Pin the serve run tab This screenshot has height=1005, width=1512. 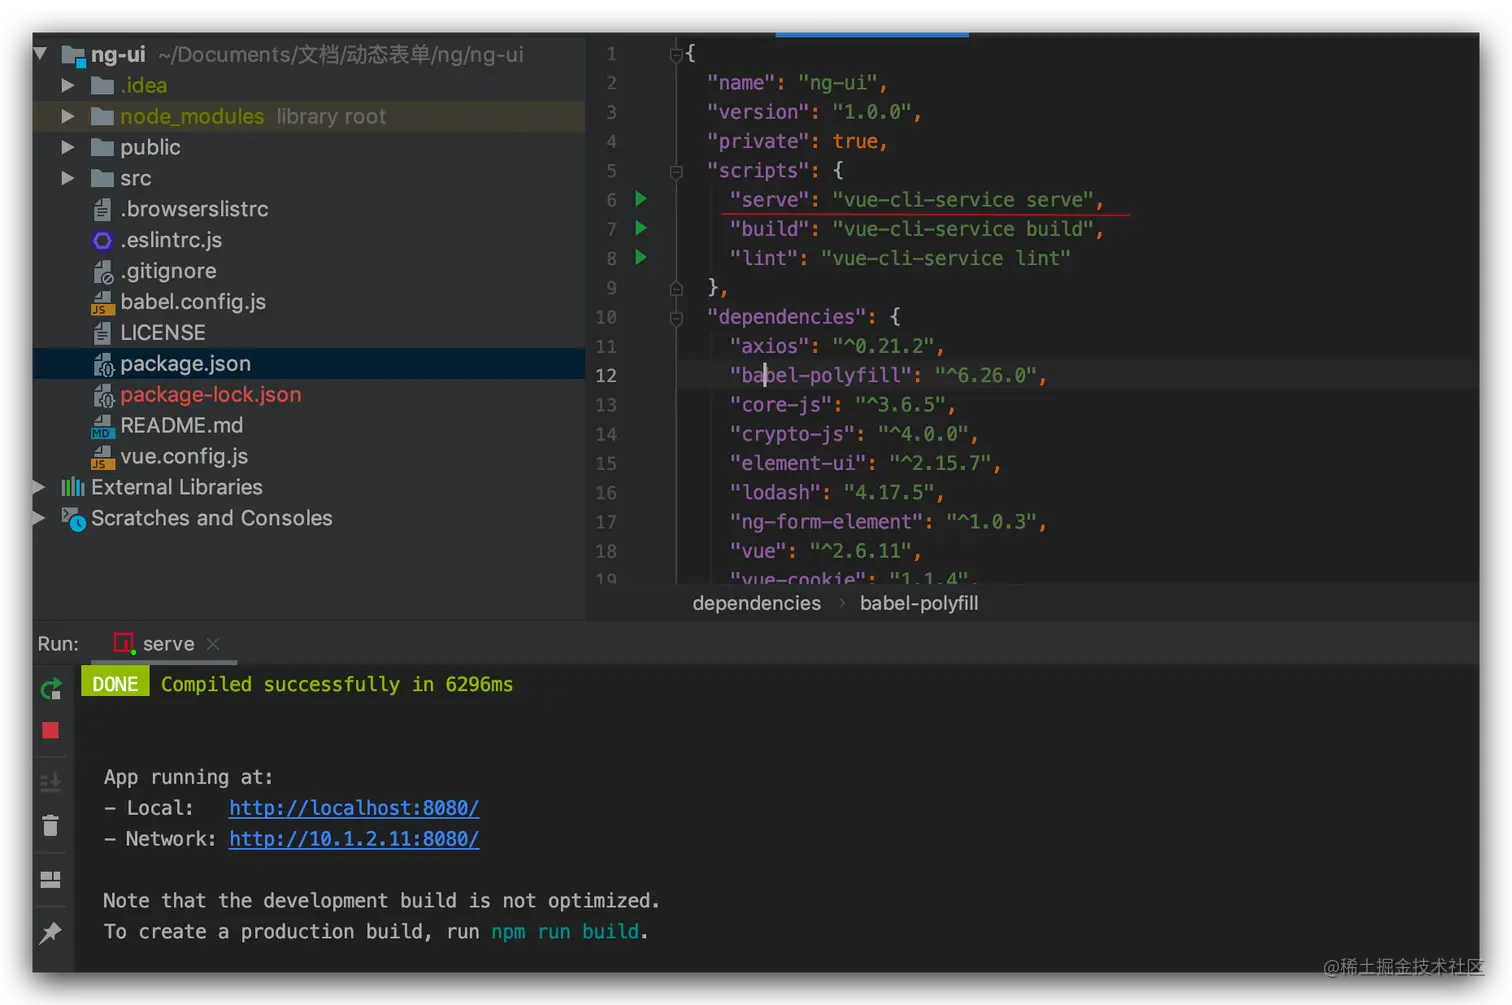(51, 933)
